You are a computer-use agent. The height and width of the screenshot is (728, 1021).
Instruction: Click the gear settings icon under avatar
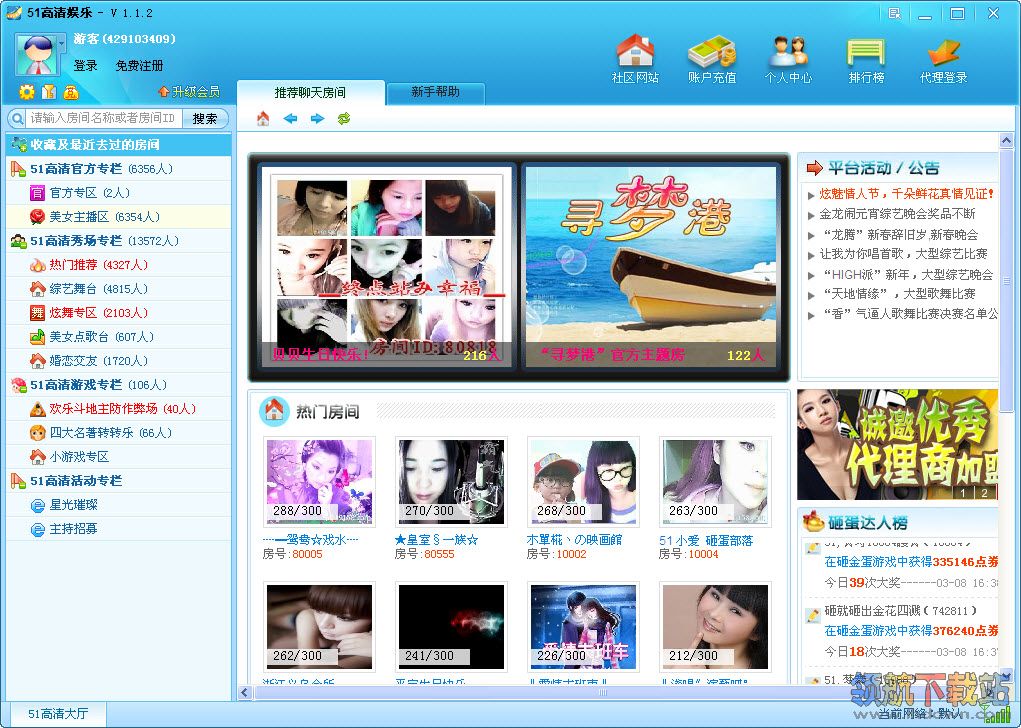click(27, 92)
